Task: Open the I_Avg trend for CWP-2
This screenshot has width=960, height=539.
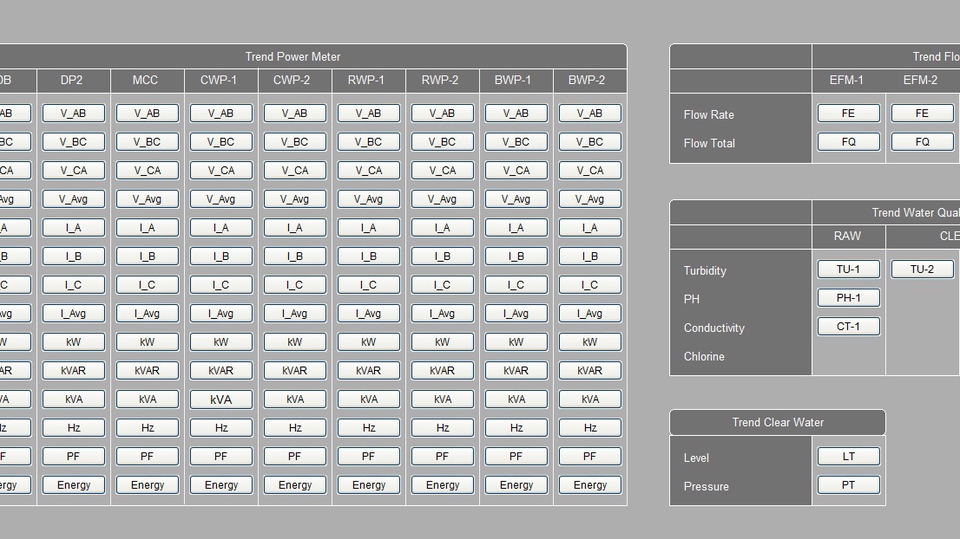Action: pos(295,313)
